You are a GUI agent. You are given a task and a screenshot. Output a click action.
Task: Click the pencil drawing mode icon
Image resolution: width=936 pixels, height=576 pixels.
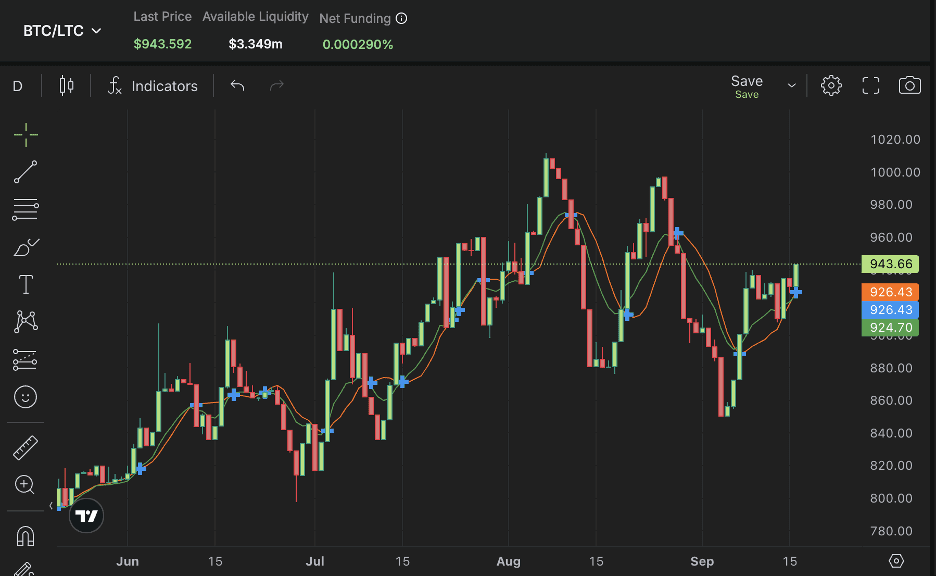point(24,569)
